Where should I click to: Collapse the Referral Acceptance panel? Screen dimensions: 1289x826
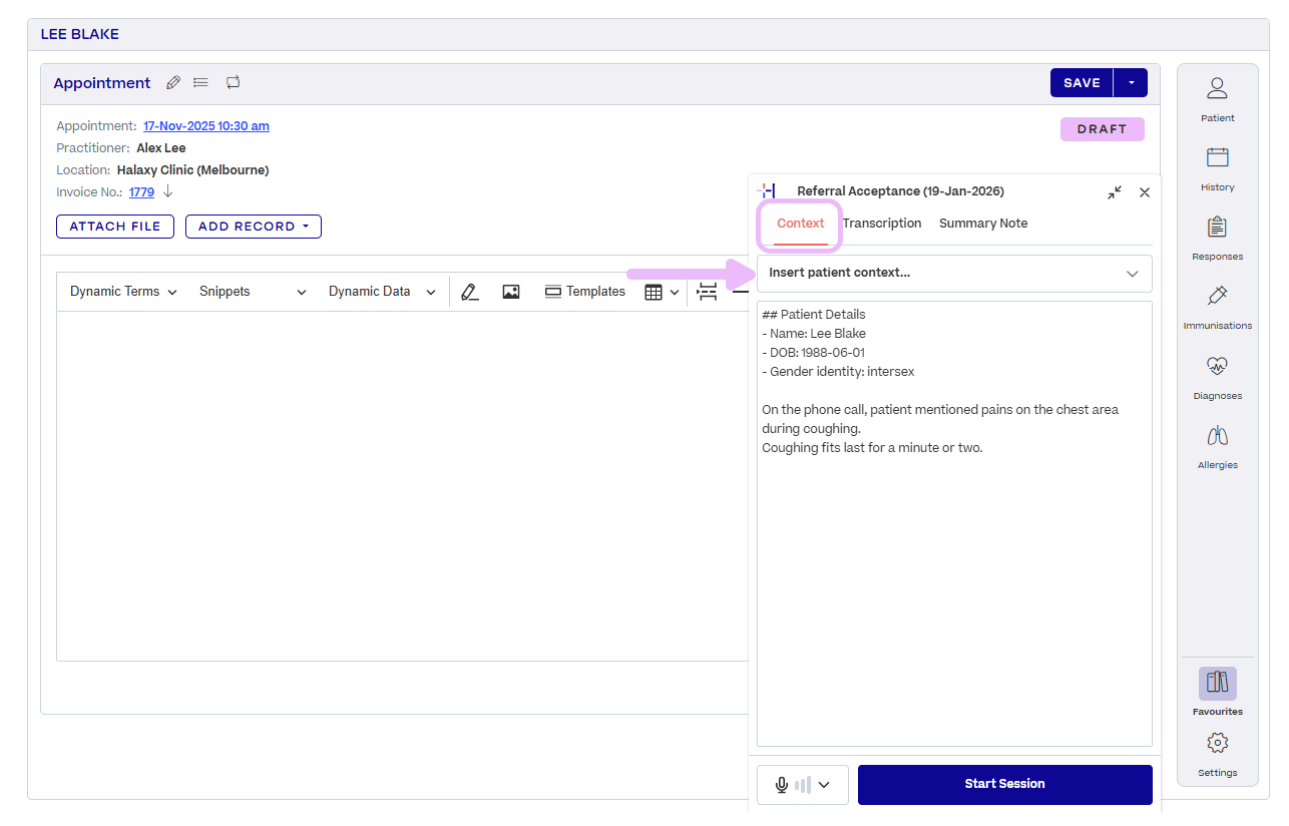1114,192
